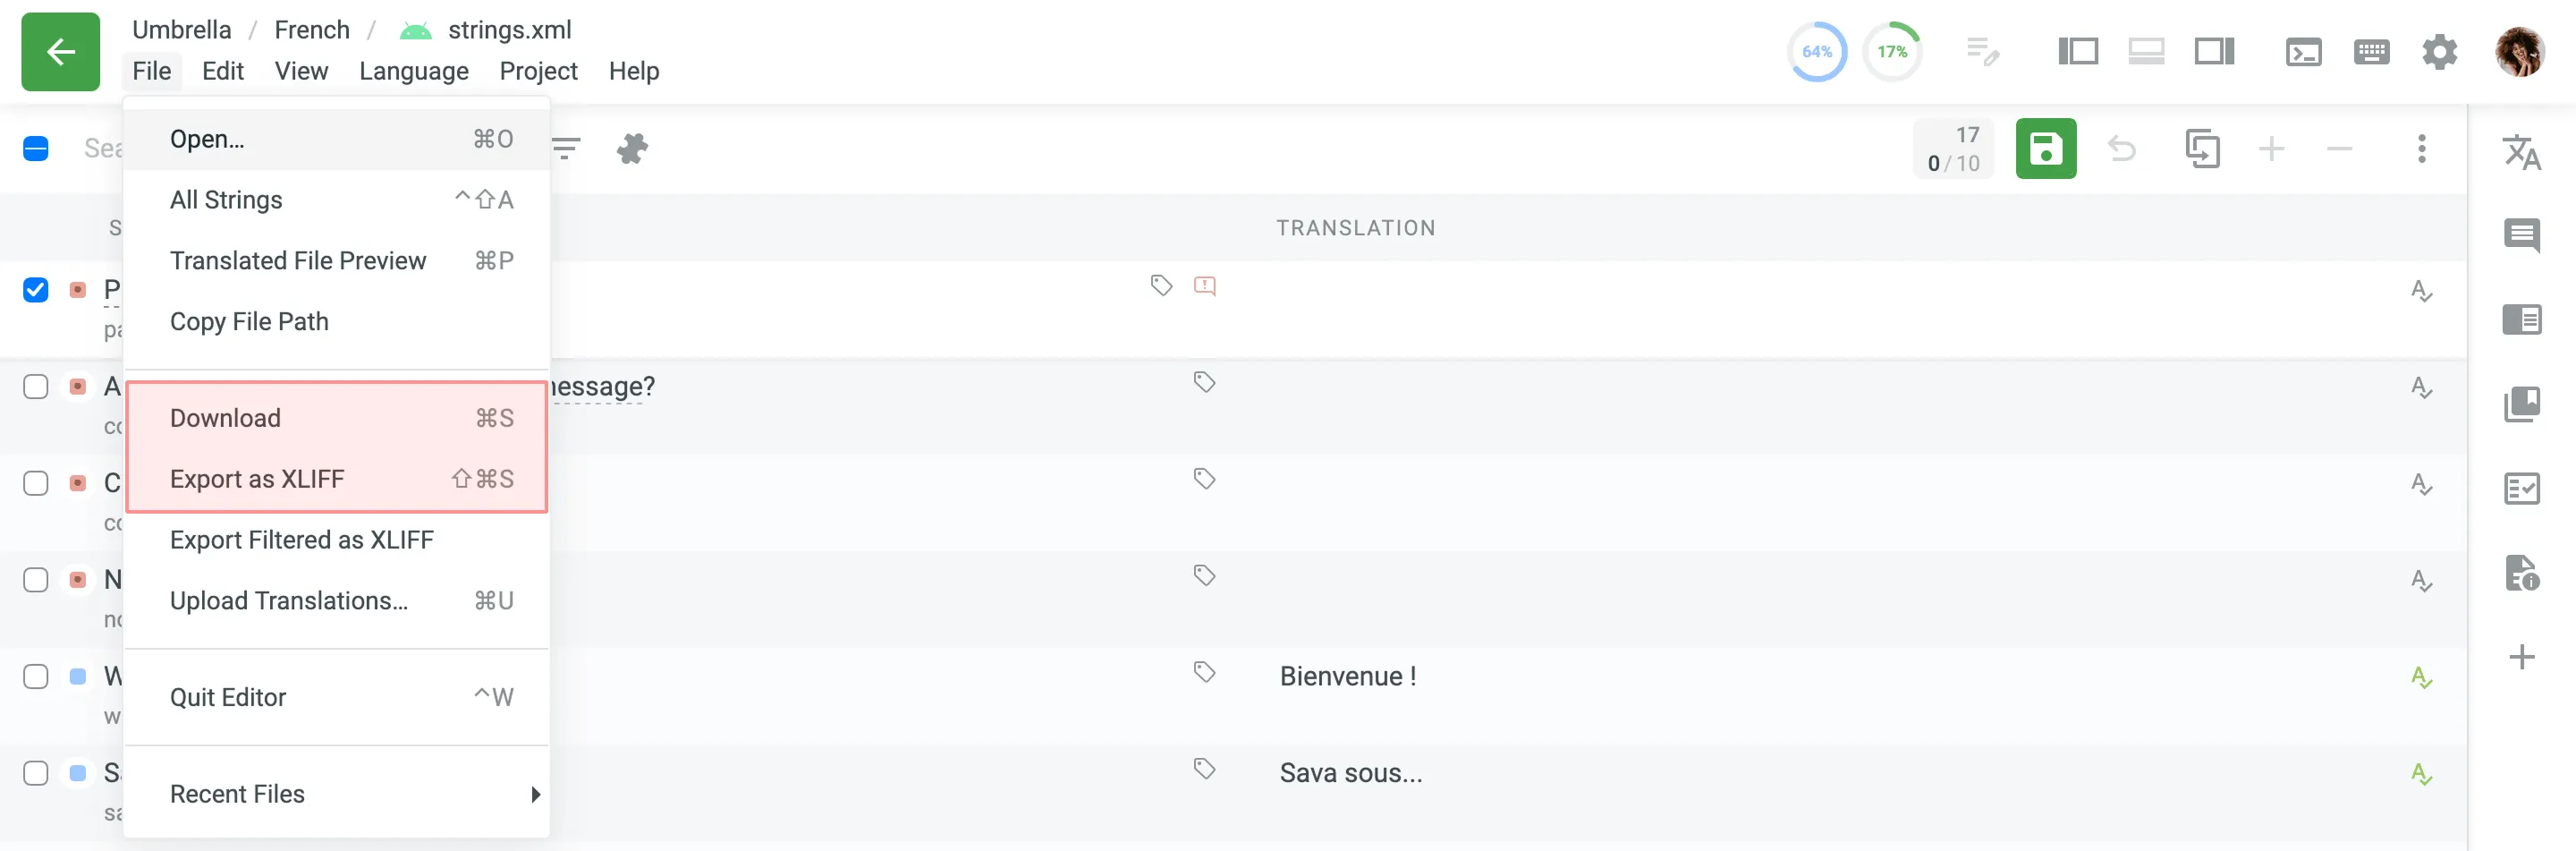Viewport: 2576px width, 851px height.
Task: Check the second string row checkbox
Action: pyautogui.click(x=36, y=387)
